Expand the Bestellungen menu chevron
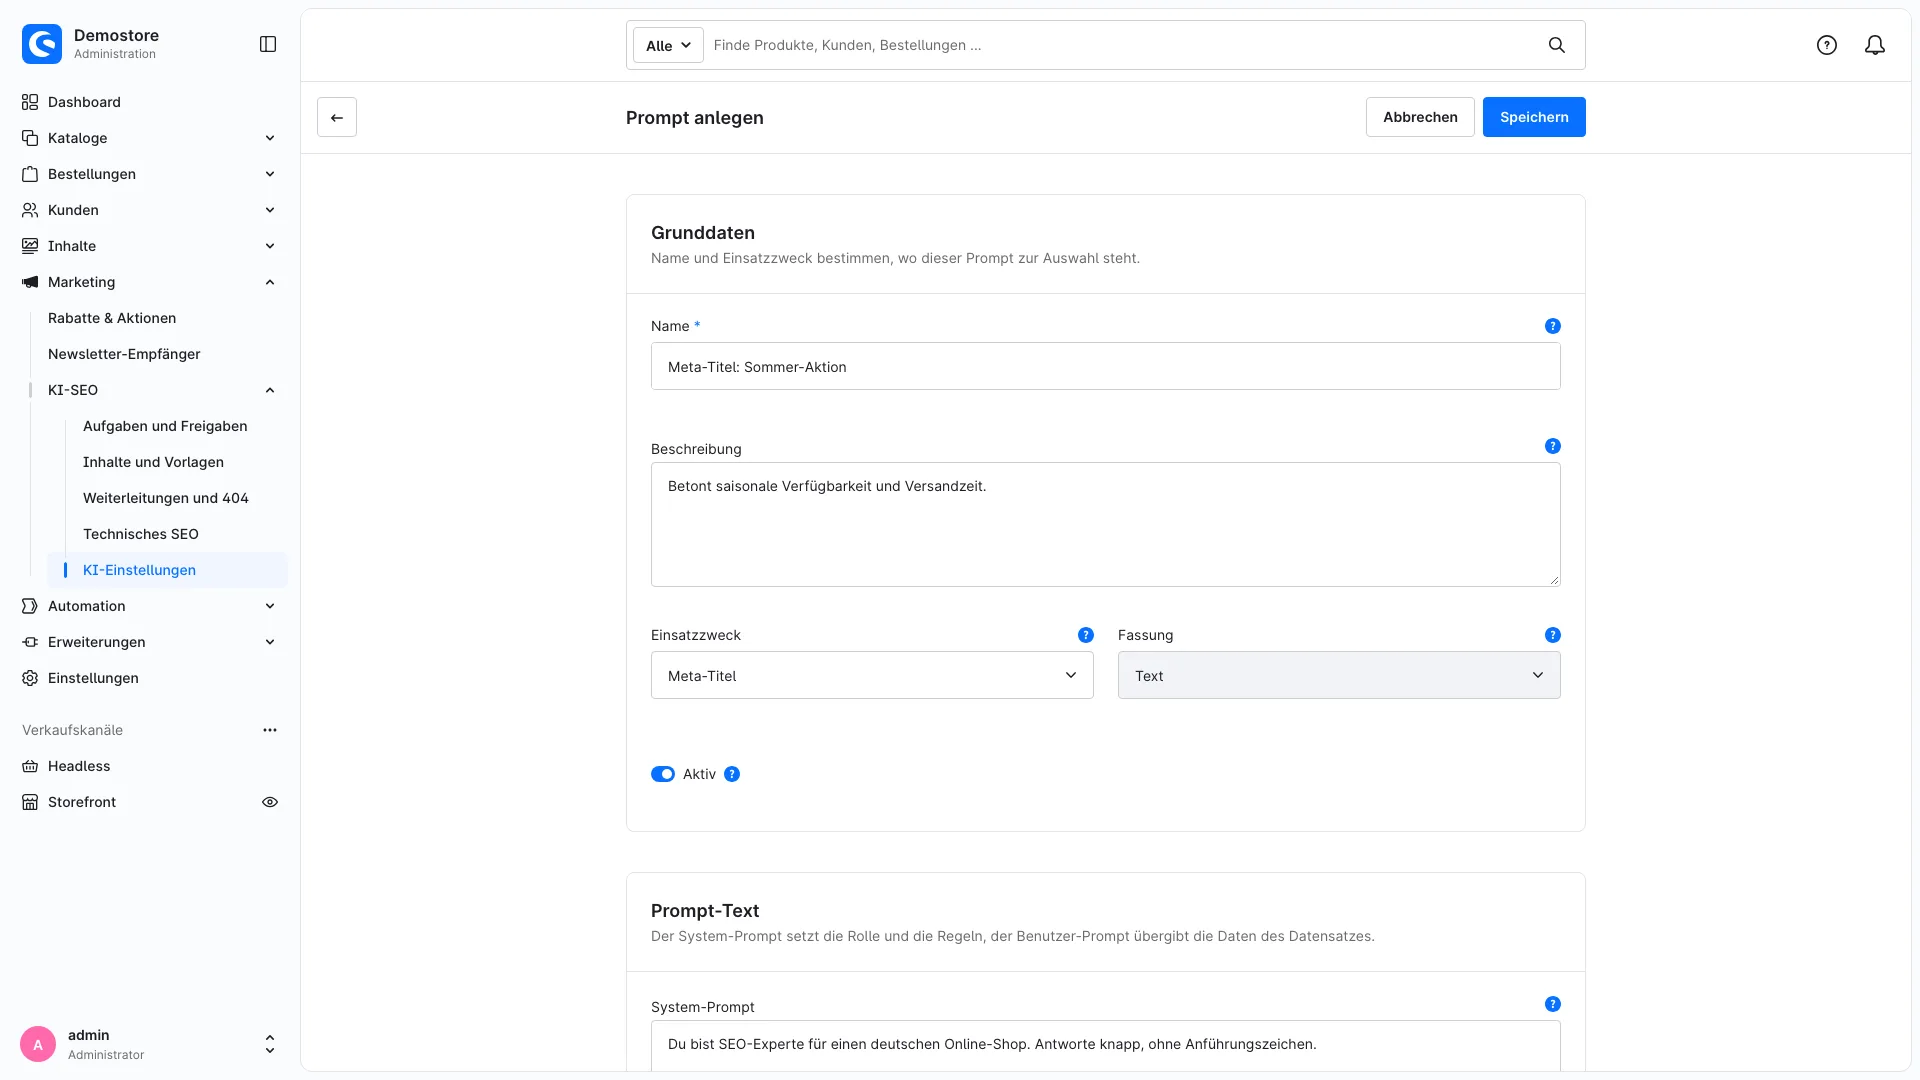Viewport: 1920px width, 1080px height. pyautogui.click(x=270, y=174)
